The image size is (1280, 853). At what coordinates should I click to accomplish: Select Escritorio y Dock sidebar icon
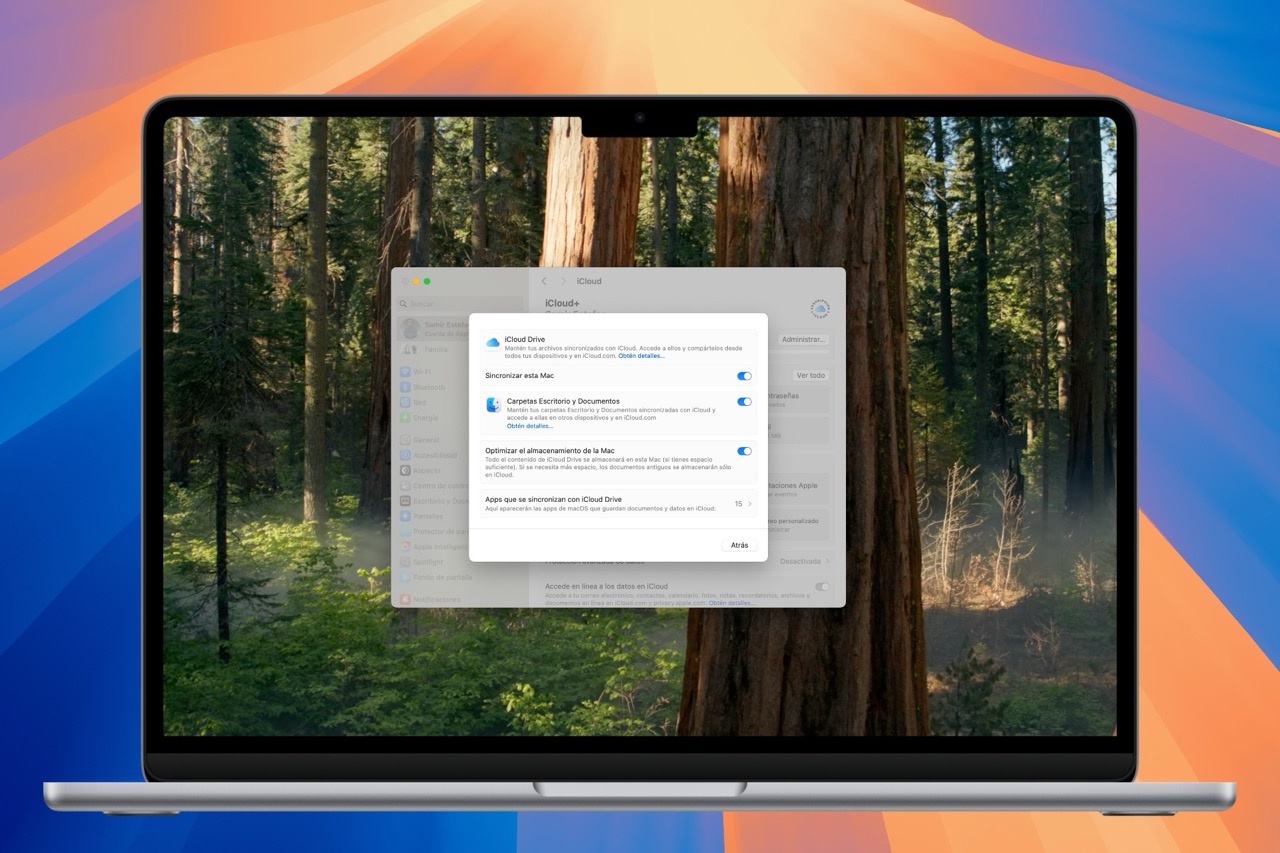(405, 501)
